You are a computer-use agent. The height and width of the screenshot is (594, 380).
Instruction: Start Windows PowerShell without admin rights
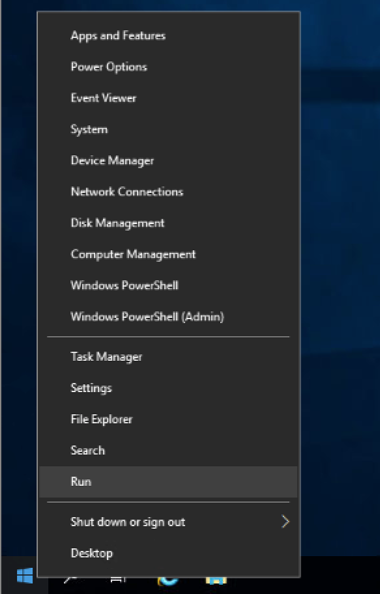click(168, 285)
